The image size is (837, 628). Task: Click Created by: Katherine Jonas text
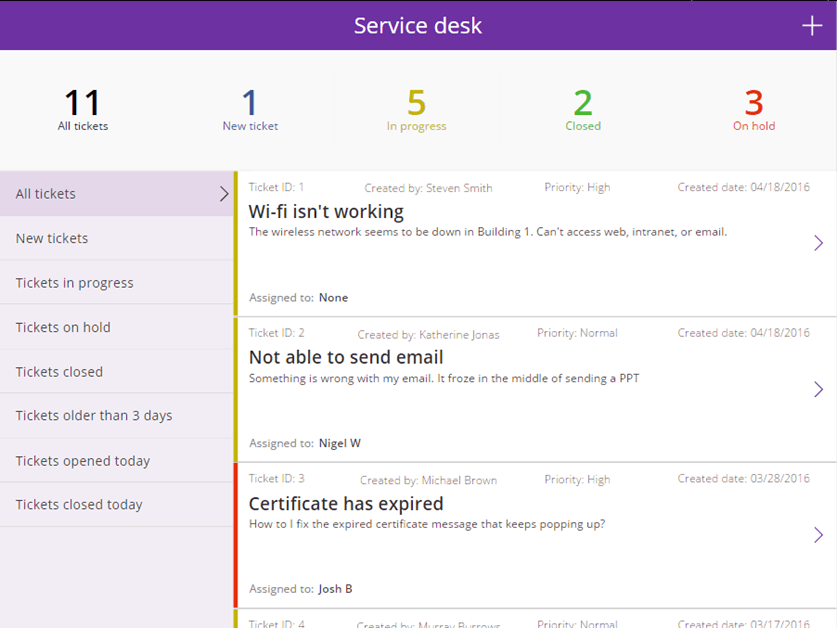coord(428,334)
